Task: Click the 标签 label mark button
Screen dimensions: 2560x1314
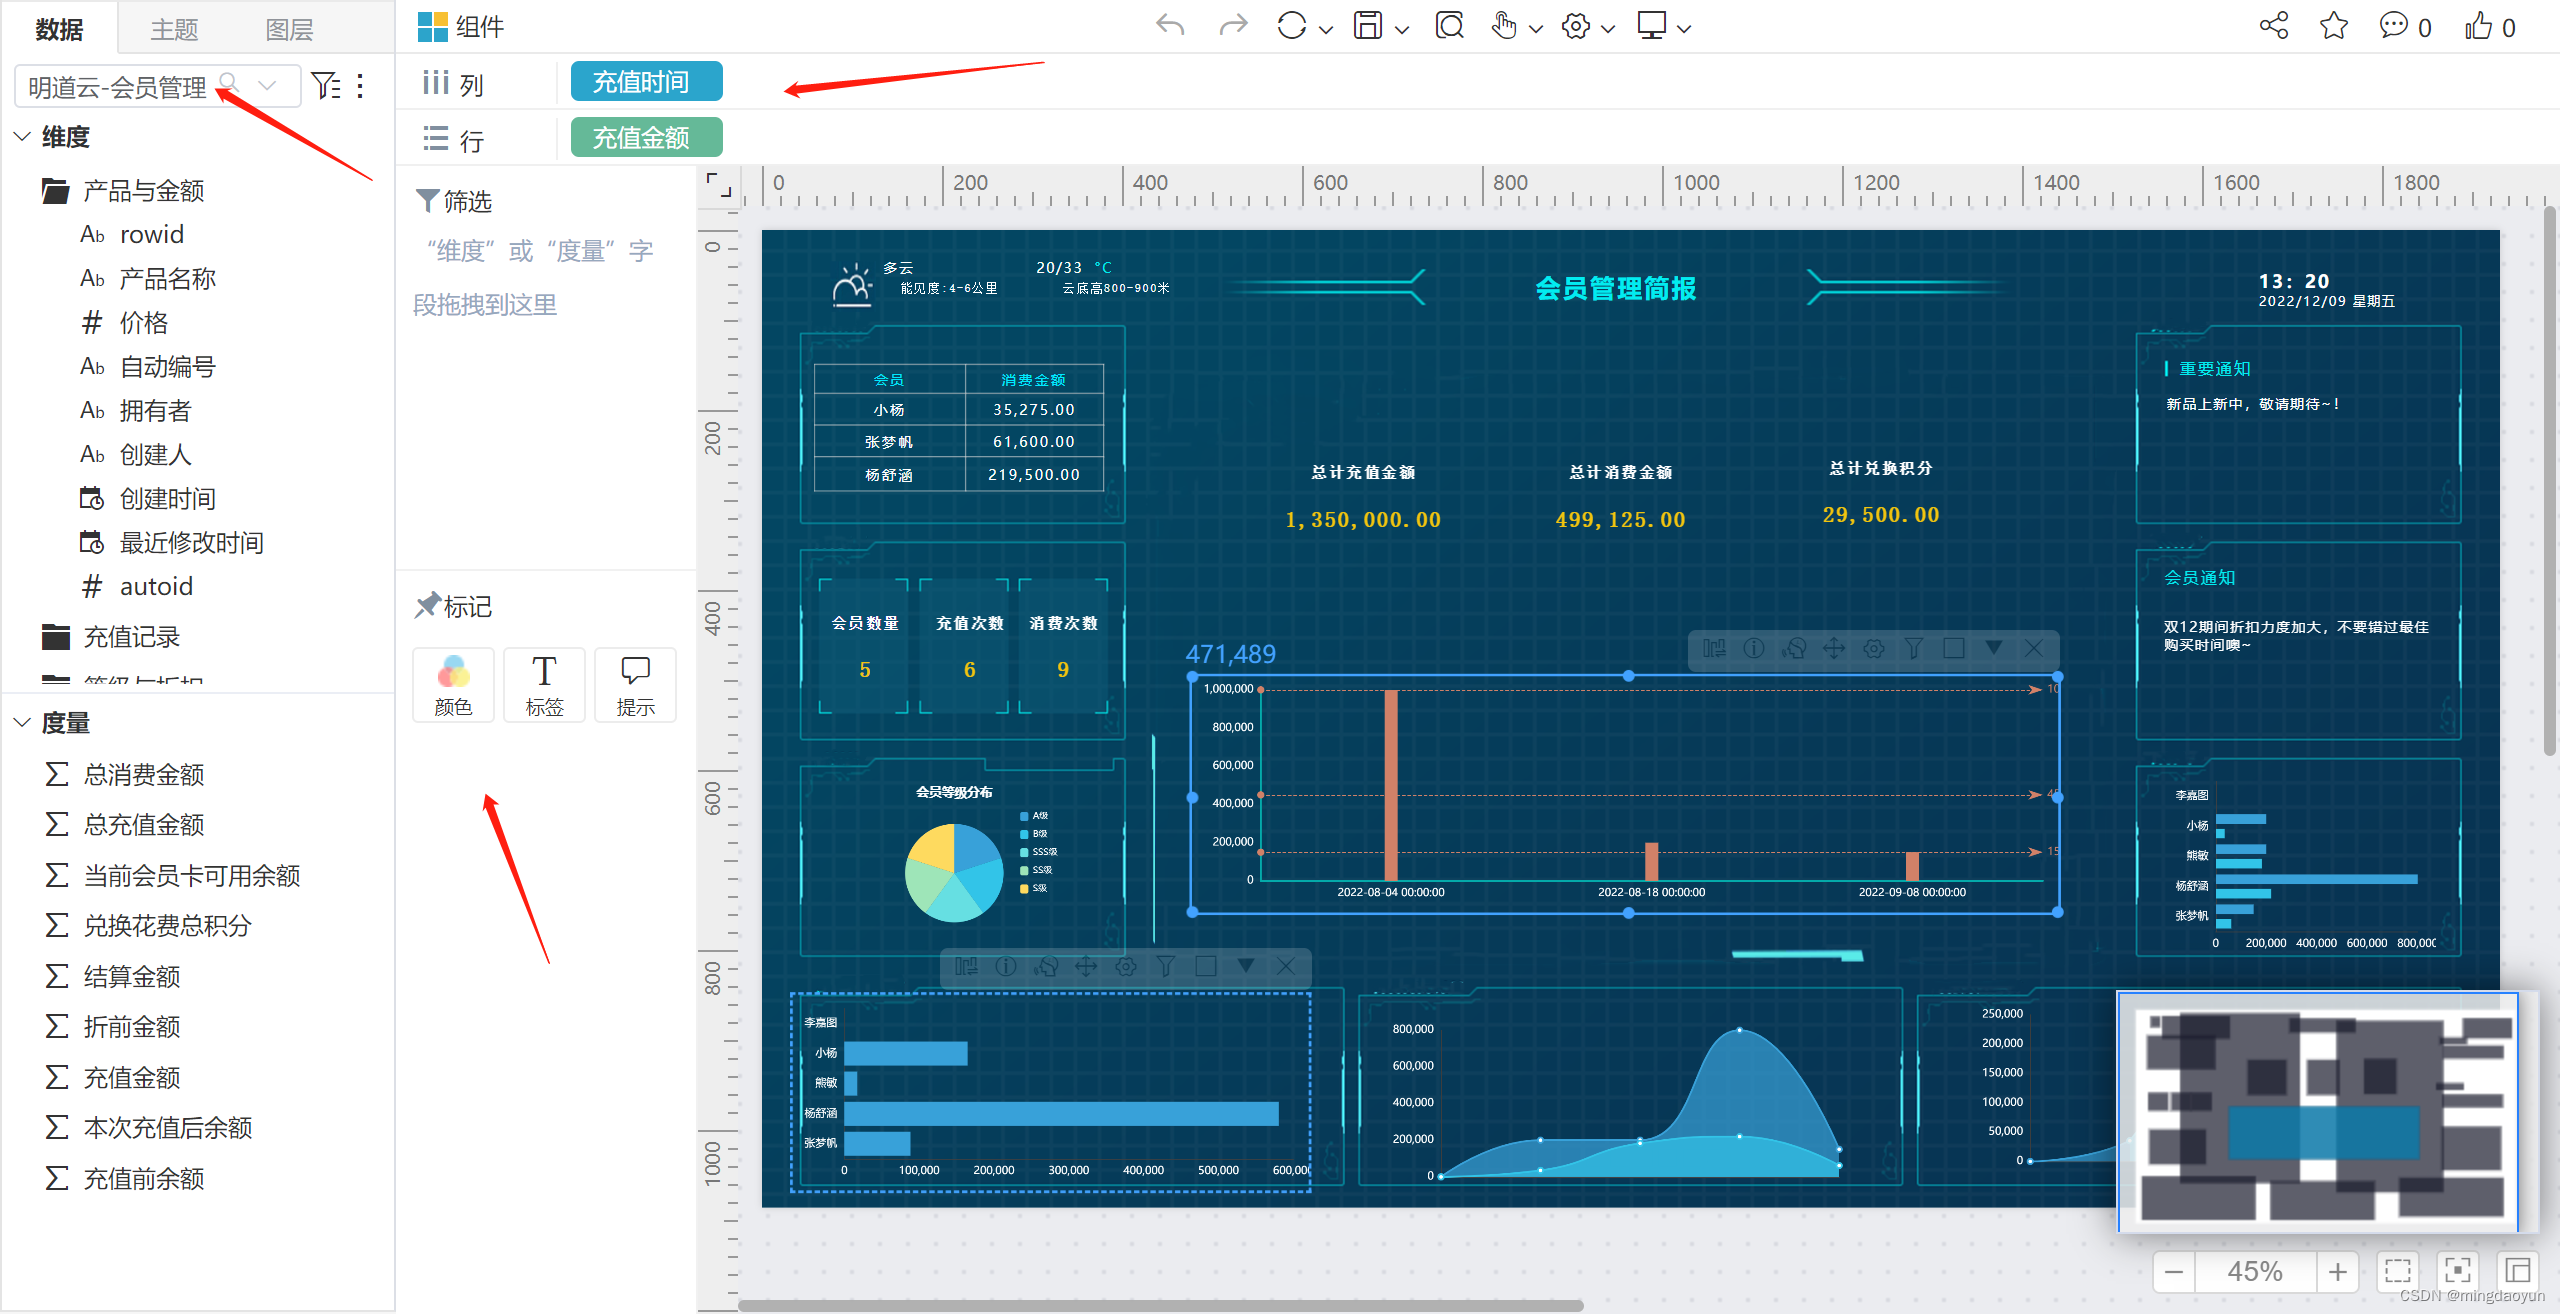Action: [x=544, y=685]
